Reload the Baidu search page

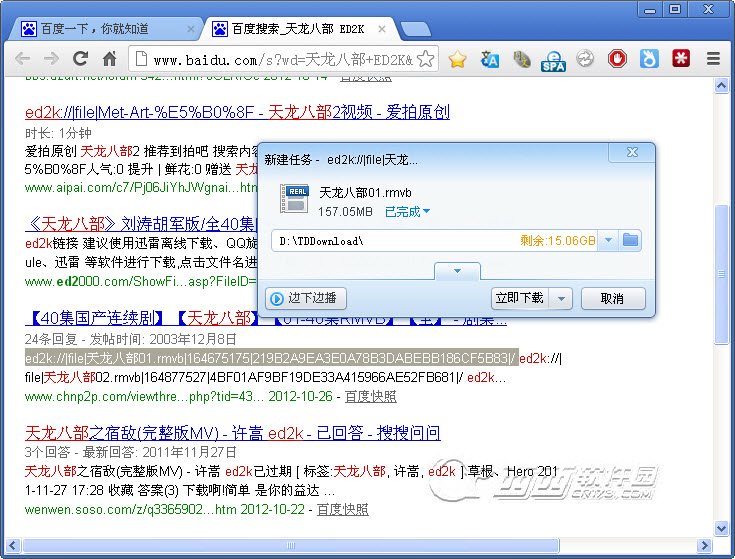pos(80,58)
